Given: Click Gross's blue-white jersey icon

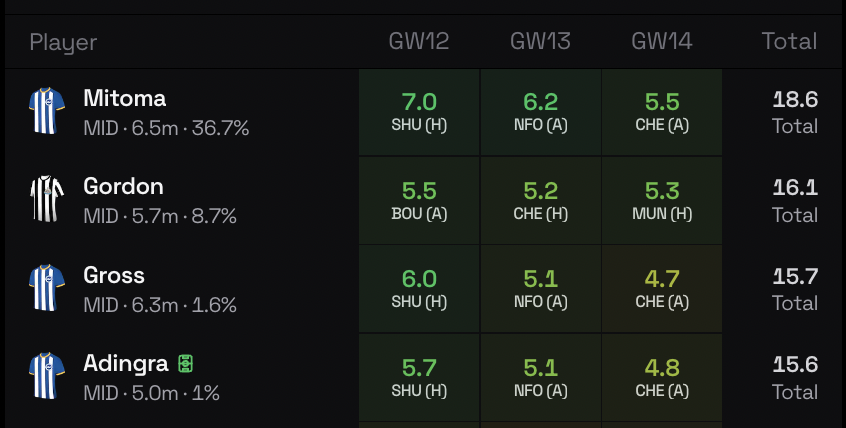Looking at the screenshot, I should click(x=47, y=288).
